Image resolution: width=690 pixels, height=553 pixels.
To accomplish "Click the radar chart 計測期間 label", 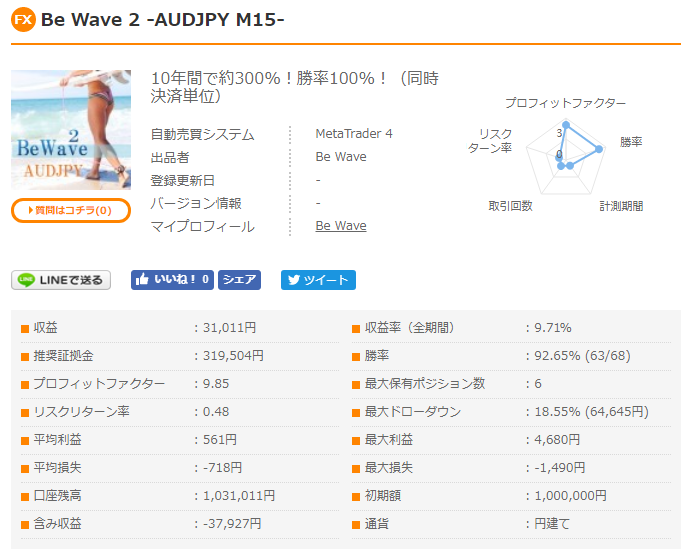I will [x=621, y=206].
